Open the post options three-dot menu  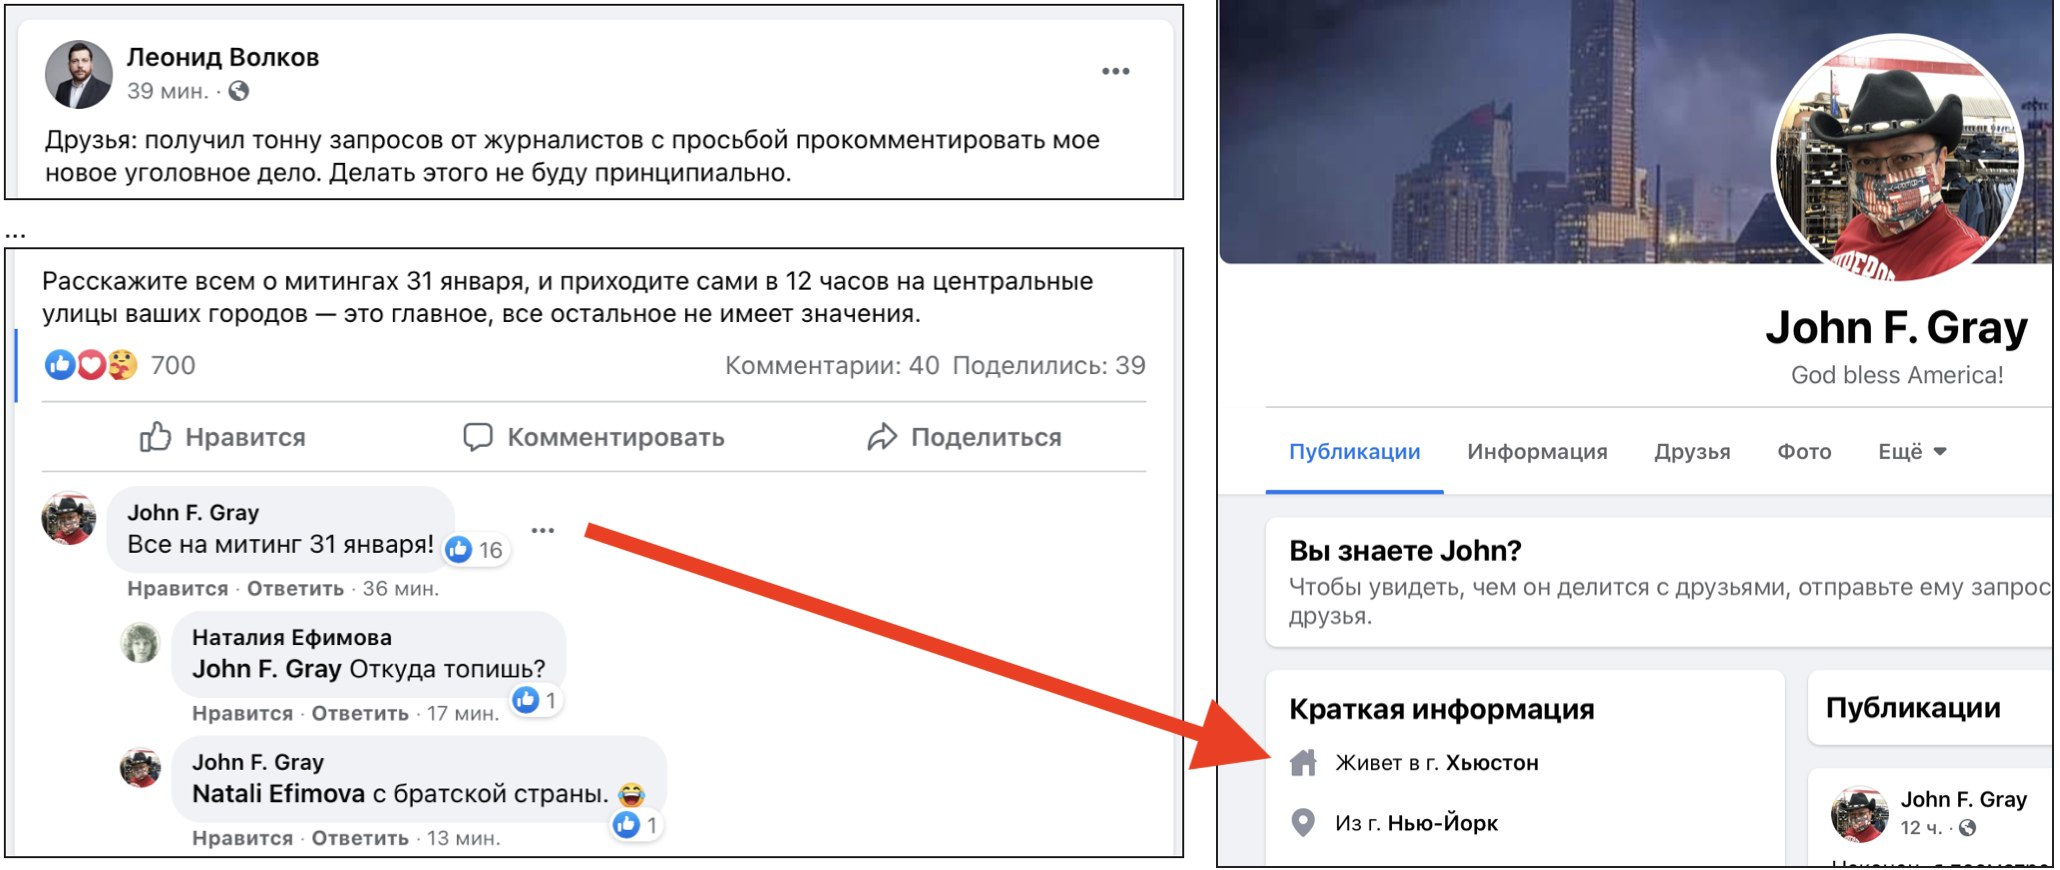click(x=1115, y=71)
